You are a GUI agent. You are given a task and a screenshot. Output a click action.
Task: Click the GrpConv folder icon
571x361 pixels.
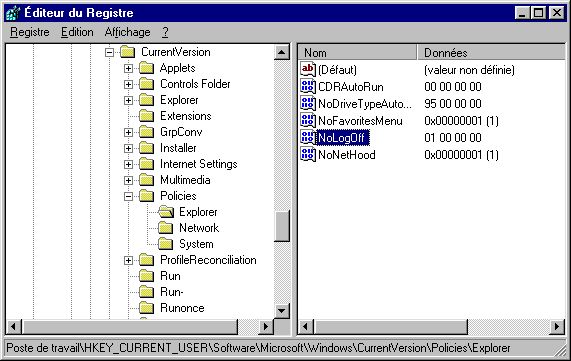tap(147, 132)
